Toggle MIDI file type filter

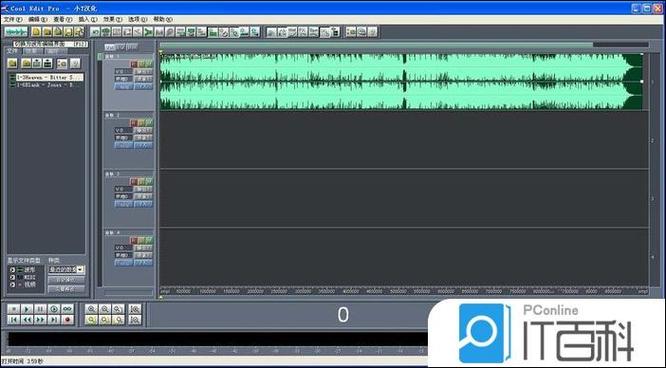(12, 277)
